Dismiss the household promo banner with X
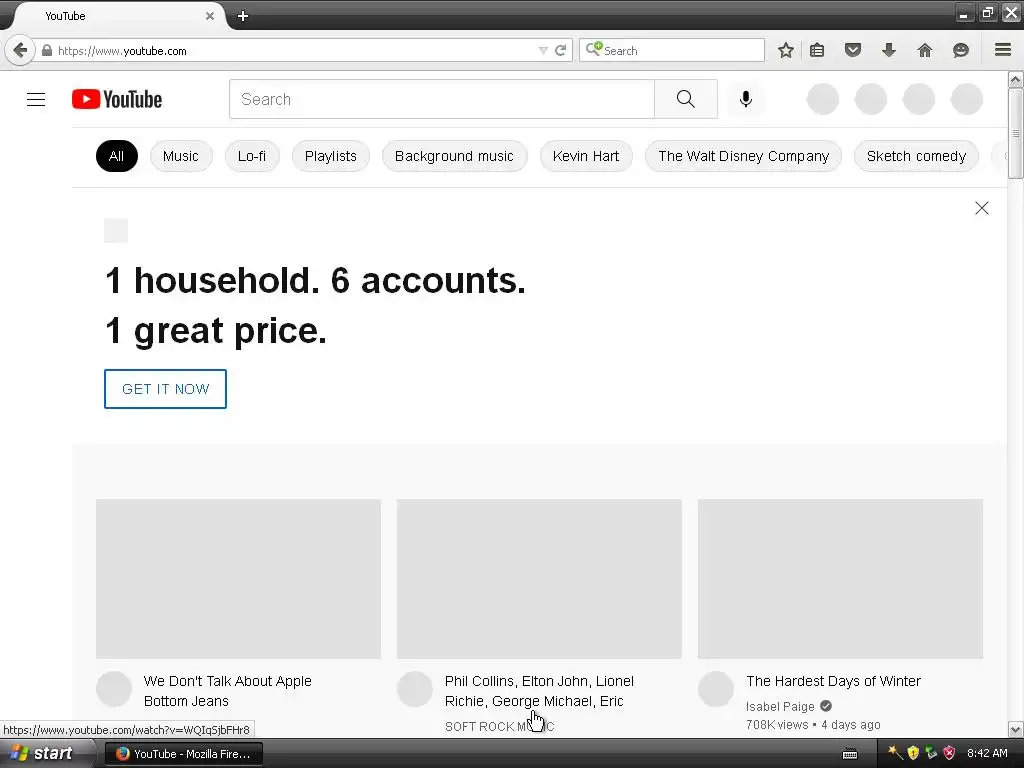The width and height of the screenshot is (1024, 768). click(x=982, y=208)
